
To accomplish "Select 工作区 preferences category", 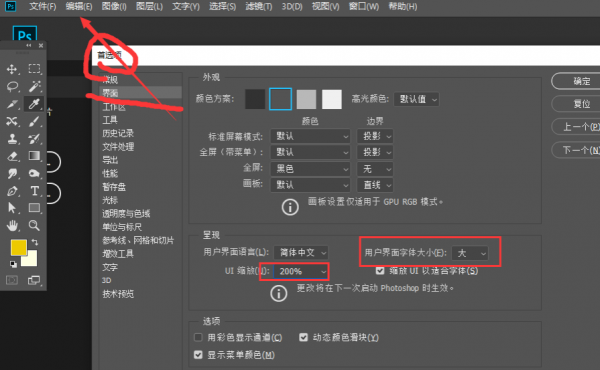I will (x=114, y=107).
